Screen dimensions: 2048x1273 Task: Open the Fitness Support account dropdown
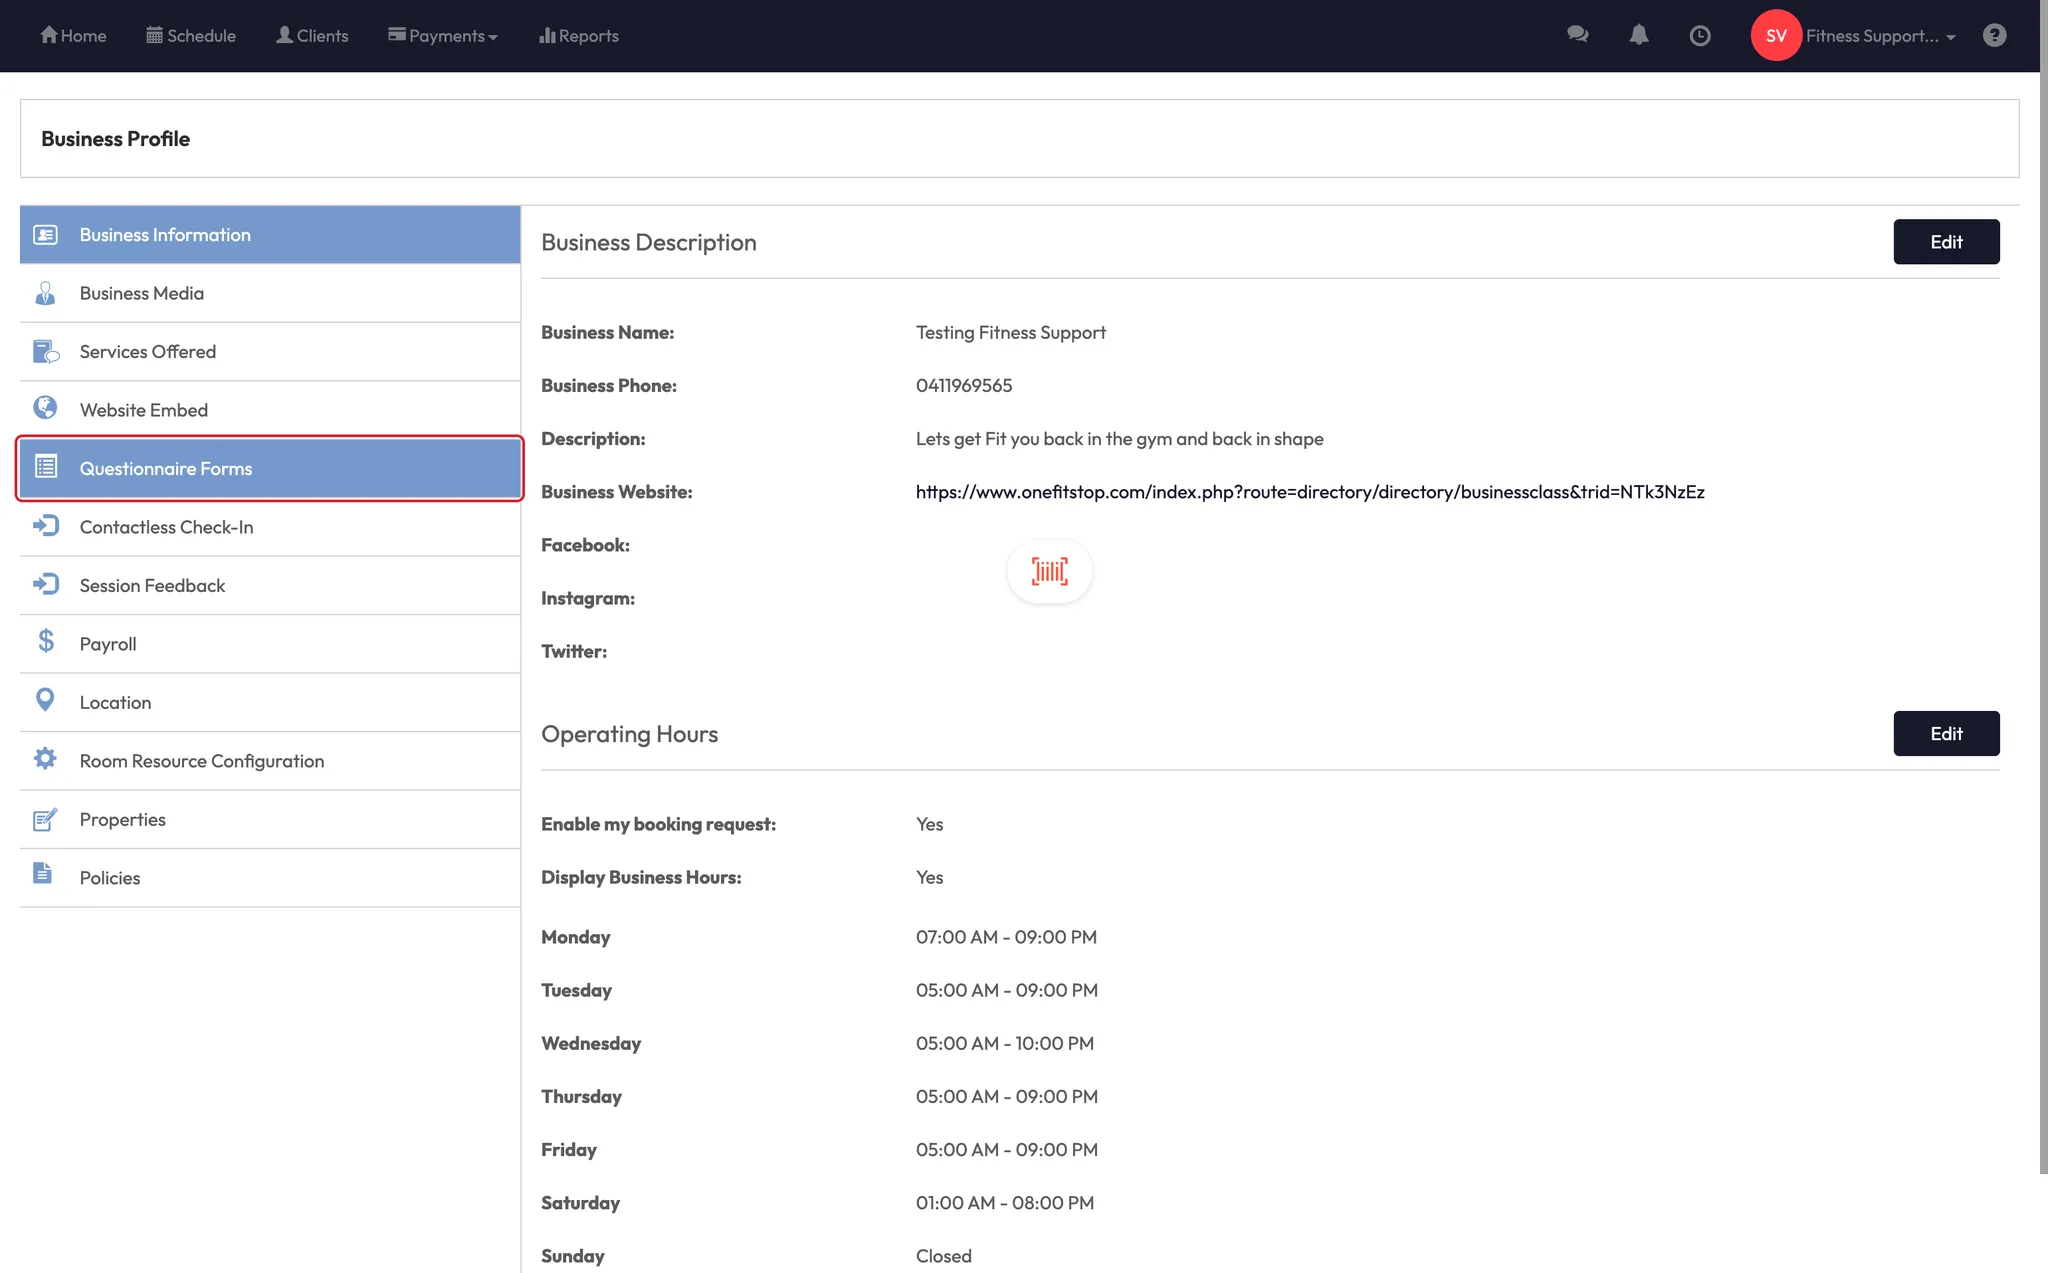point(1880,36)
